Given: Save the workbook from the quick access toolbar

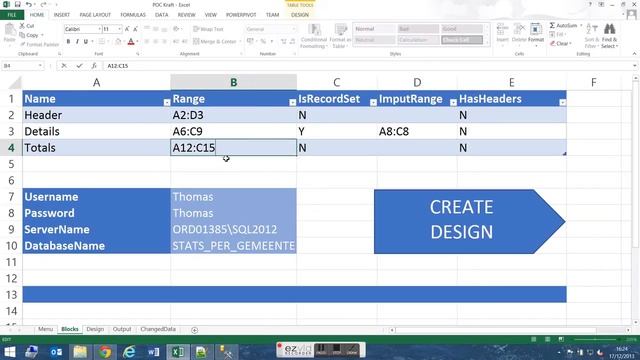Looking at the screenshot, I should 17,4.
